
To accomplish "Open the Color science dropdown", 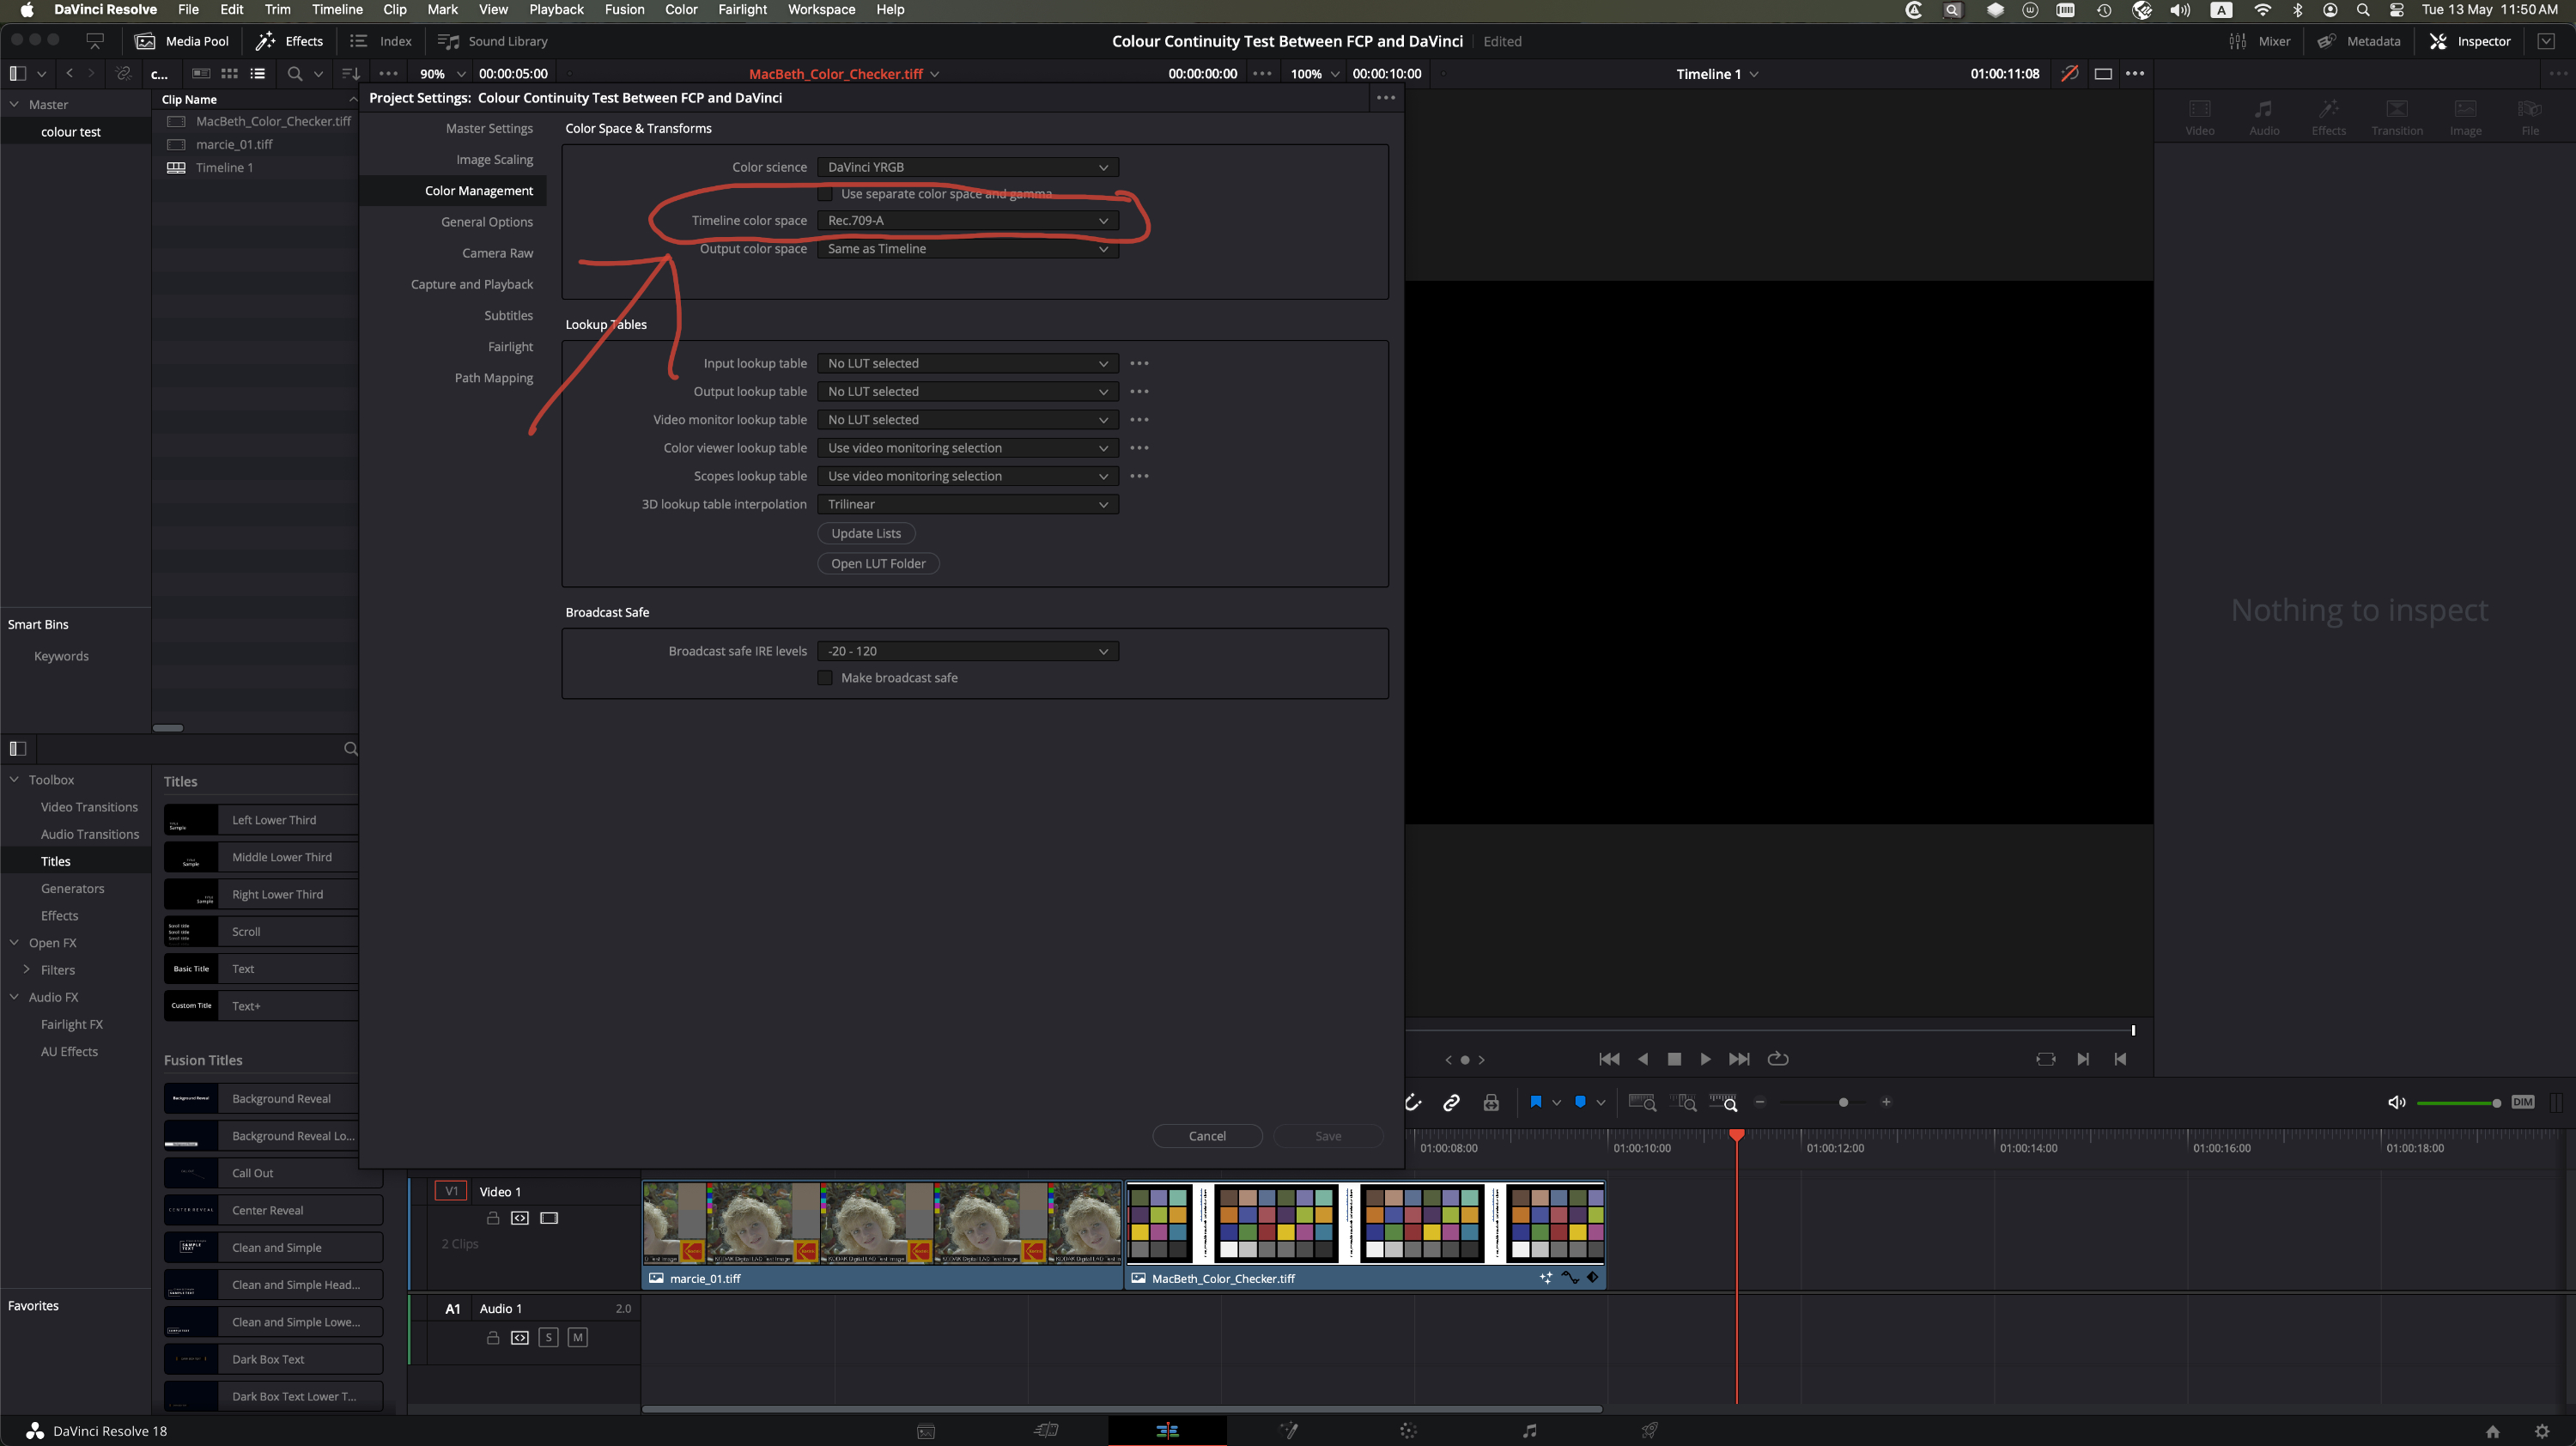I will click(967, 167).
